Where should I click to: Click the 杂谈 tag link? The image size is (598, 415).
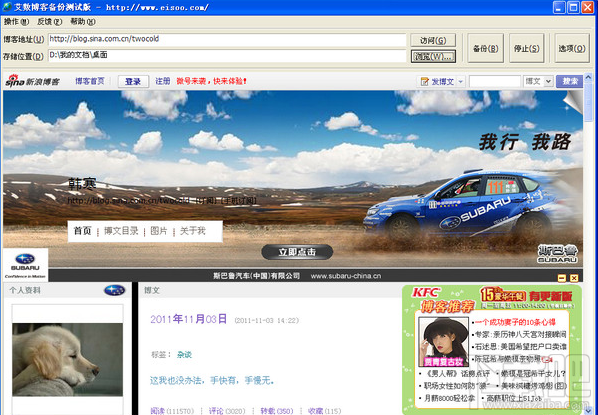point(184,355)
